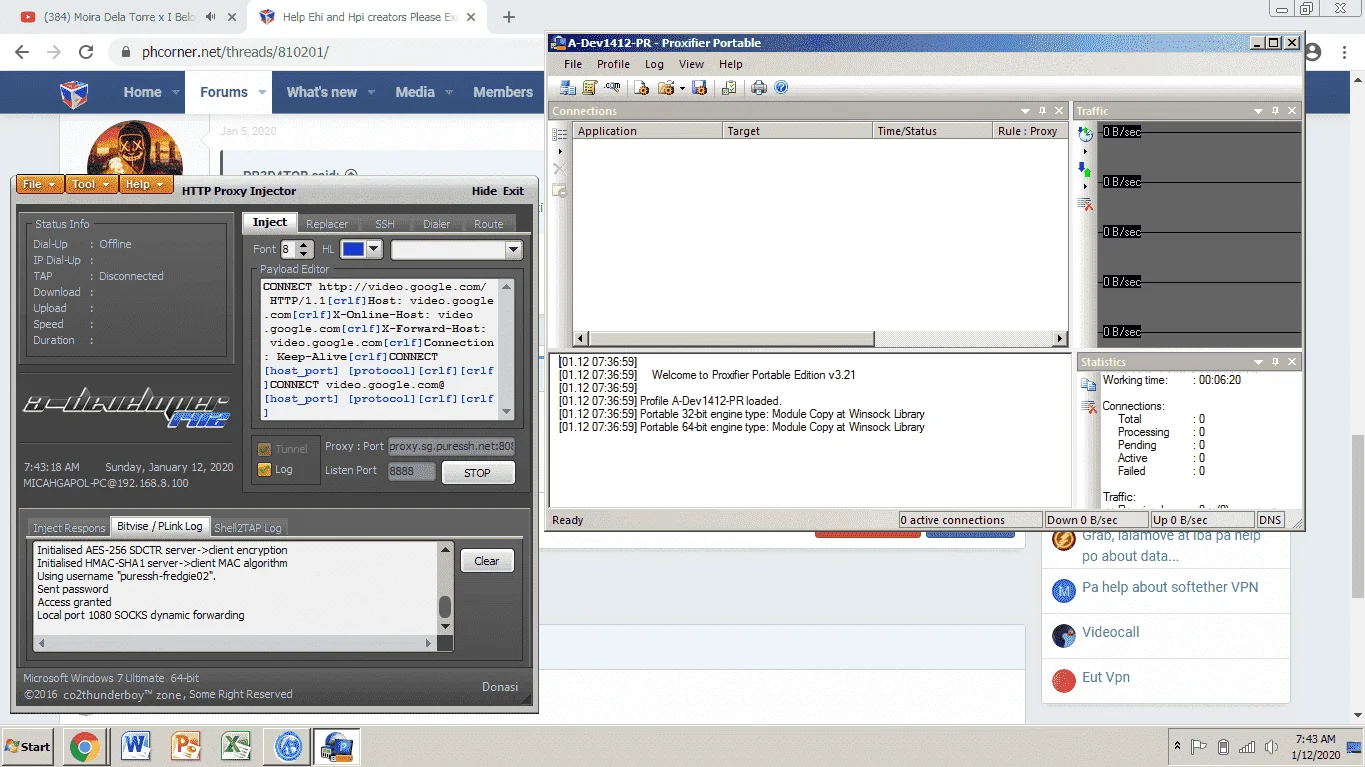Switch to the Replacer tab
The width and height of the screenshot is (1365, 767).
coord(327,224)
